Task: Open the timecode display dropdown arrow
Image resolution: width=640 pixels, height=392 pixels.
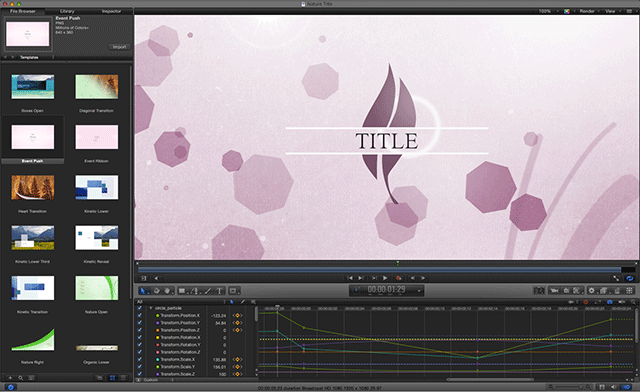Action: (419, 291)
